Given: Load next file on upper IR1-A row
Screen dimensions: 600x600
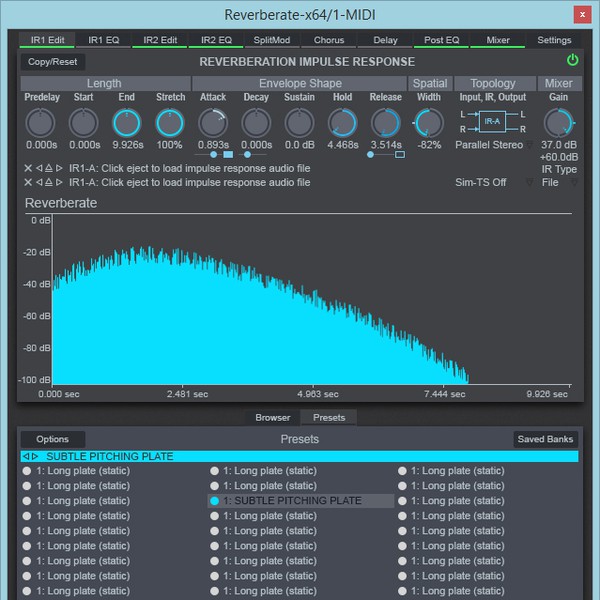Looking at the screenshot, I should point(59,168).
